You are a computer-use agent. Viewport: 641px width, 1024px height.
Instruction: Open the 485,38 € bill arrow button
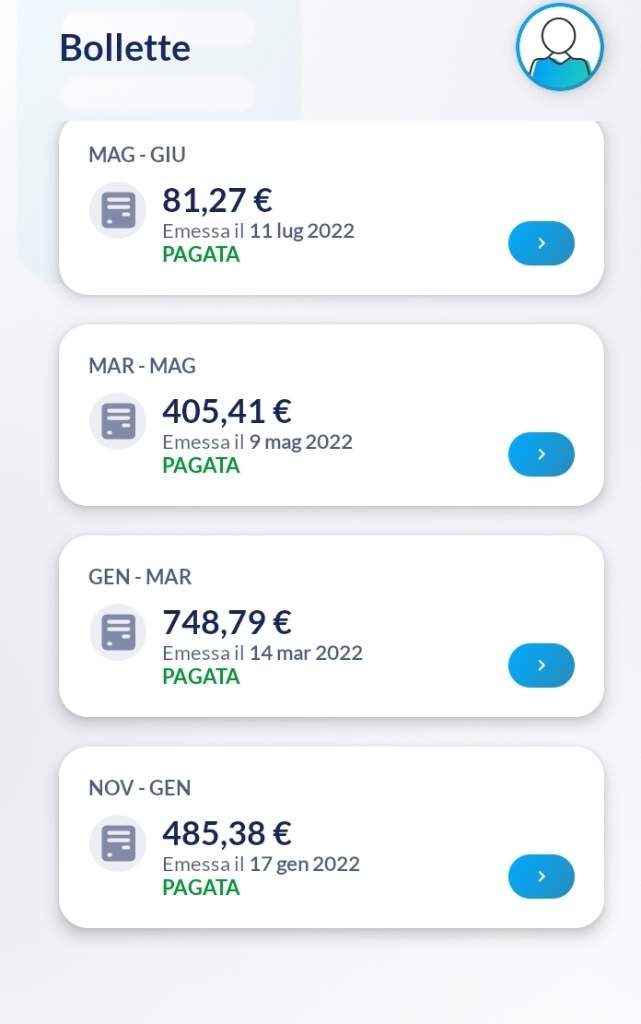click(x=541, y=876)
